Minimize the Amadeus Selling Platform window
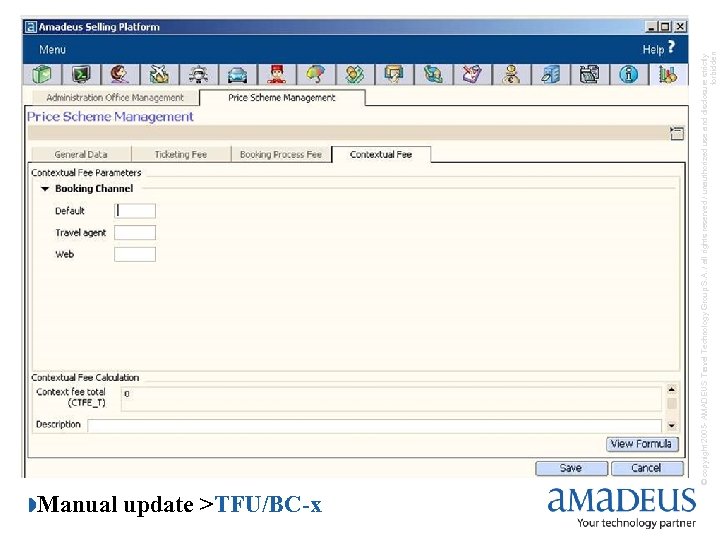 pyautogui.click(x=651, y=27)
